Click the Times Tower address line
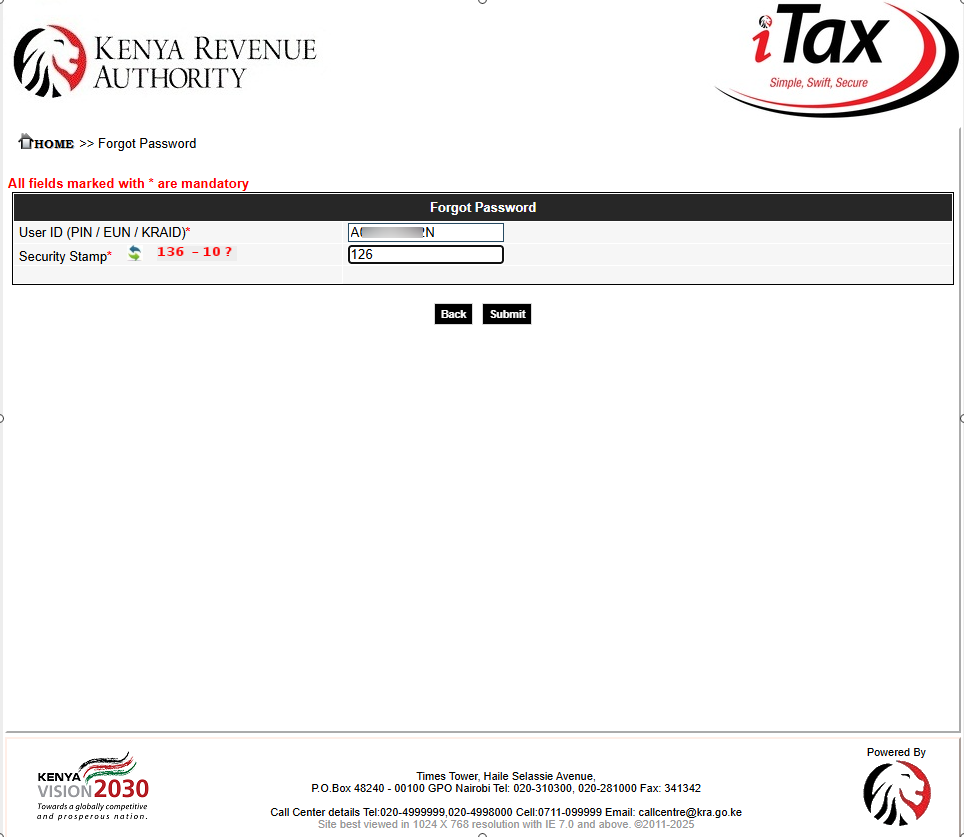The width and height of the screenshot is (964, 837). click(x=505, y=776)
